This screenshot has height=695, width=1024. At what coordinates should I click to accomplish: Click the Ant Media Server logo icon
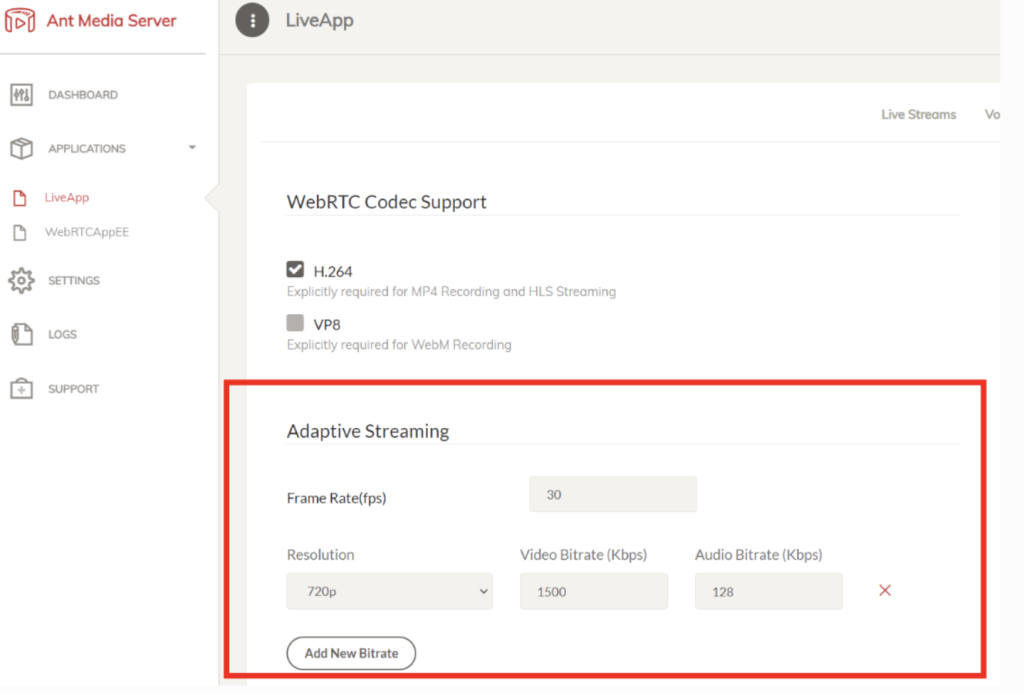point(20,20)
